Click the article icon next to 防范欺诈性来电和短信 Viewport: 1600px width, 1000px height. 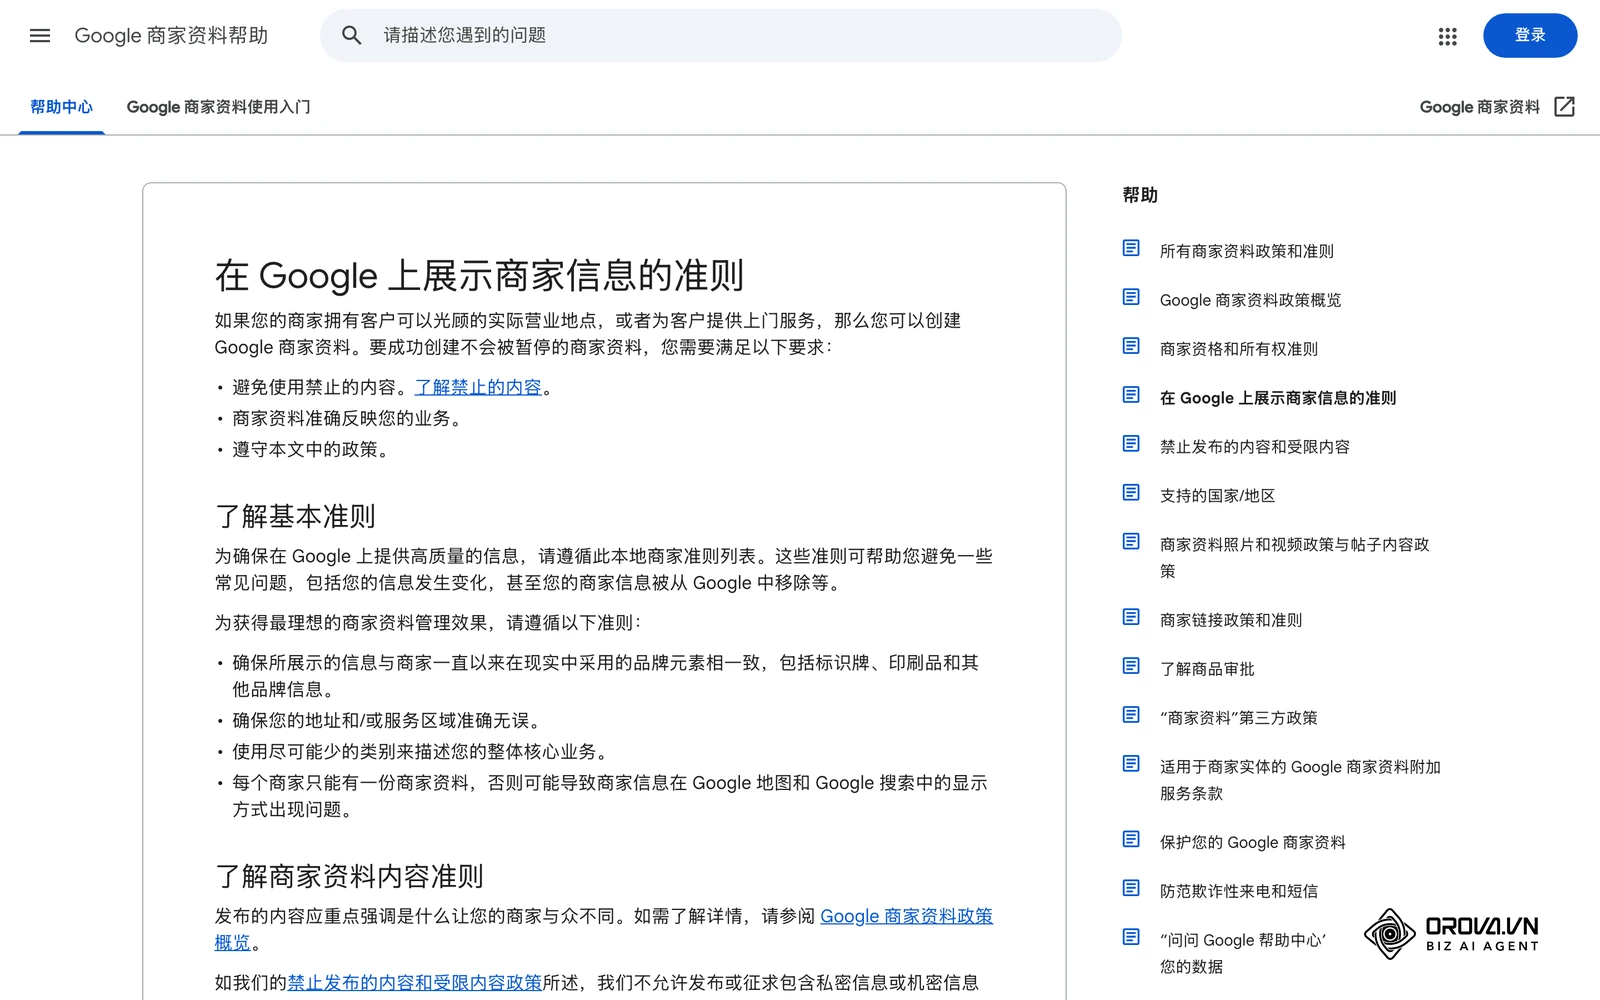point(1131,888)
